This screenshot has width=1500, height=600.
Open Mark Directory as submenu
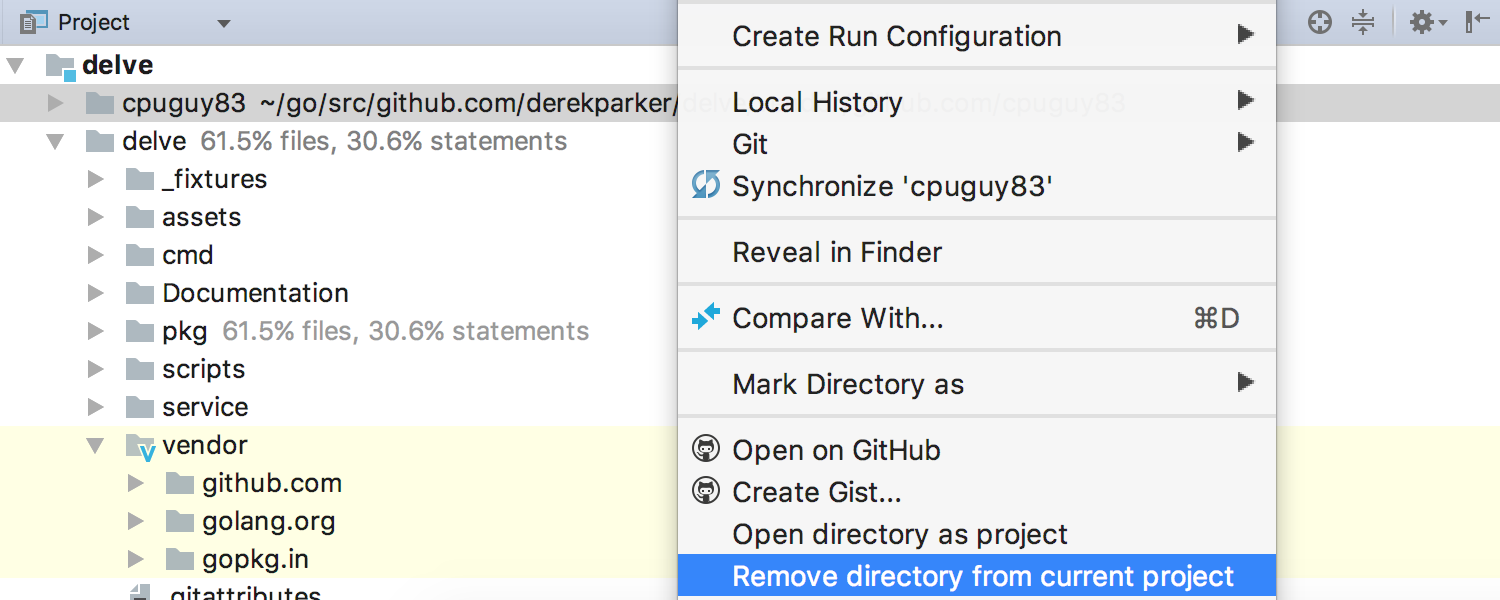click(977, 384)
